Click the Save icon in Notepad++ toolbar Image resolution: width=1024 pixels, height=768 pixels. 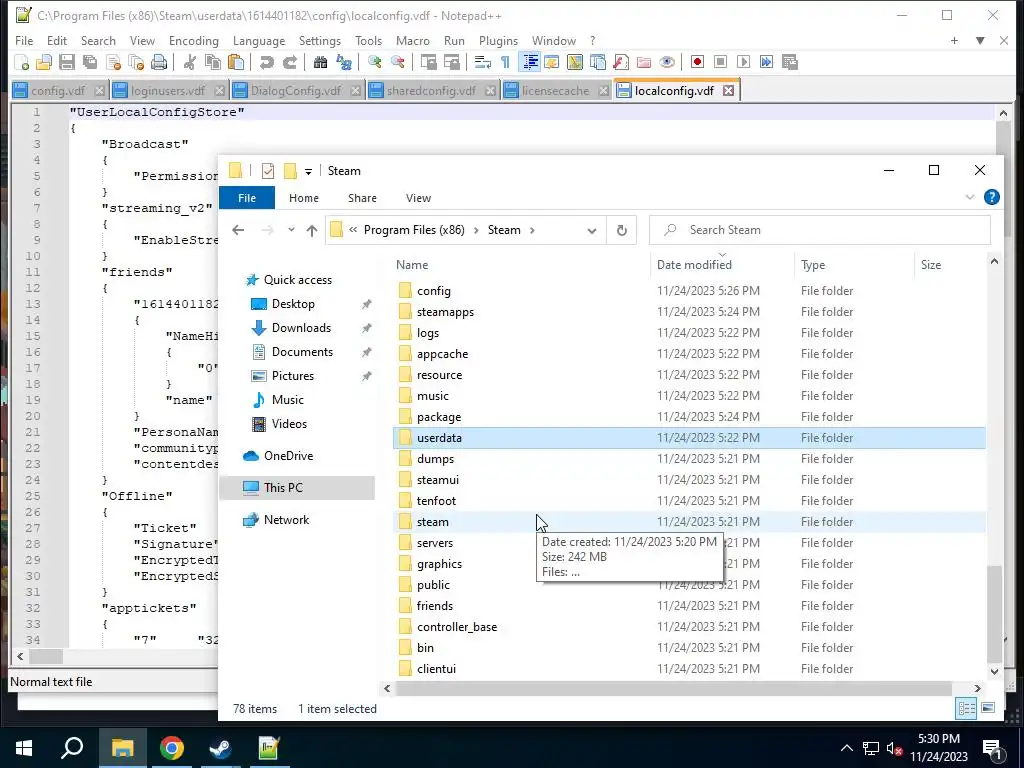coord(67,62)
